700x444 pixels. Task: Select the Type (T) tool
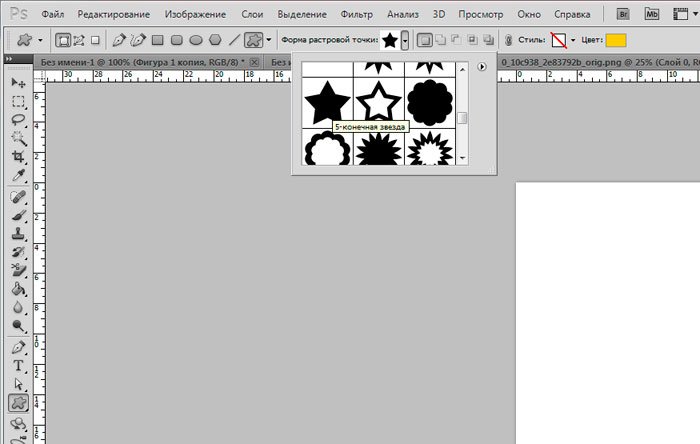(18, 364)
